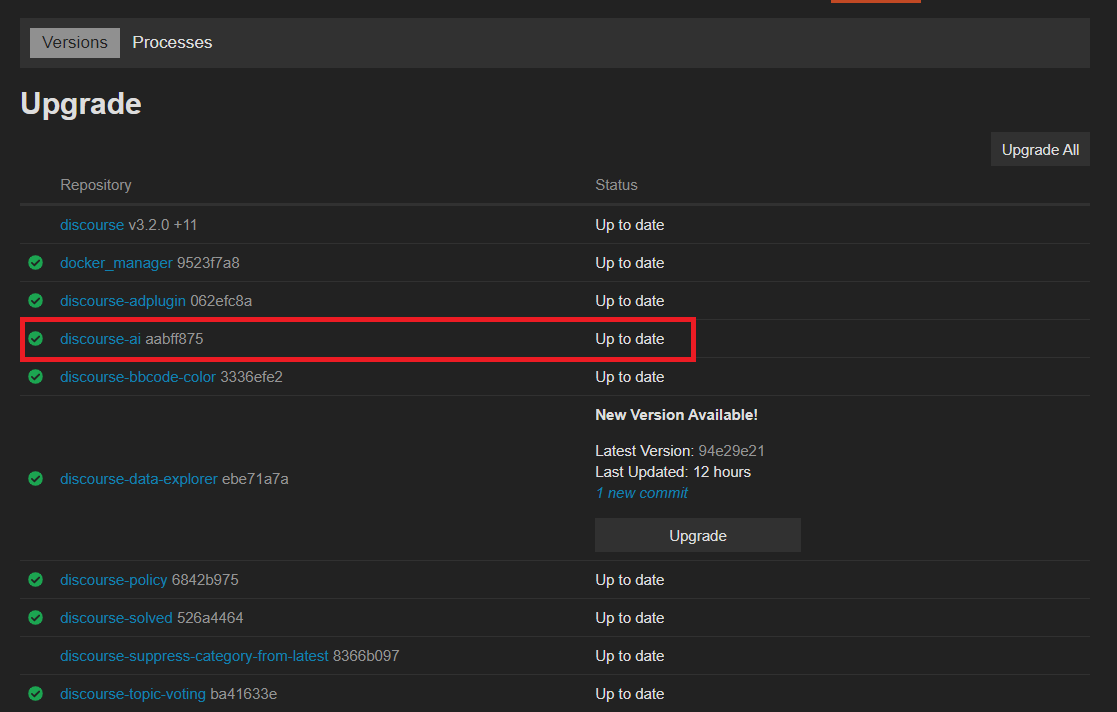Click green check icon beside discourse-topic-voting
Viewport: 1117px width, 712px height.
36,693
